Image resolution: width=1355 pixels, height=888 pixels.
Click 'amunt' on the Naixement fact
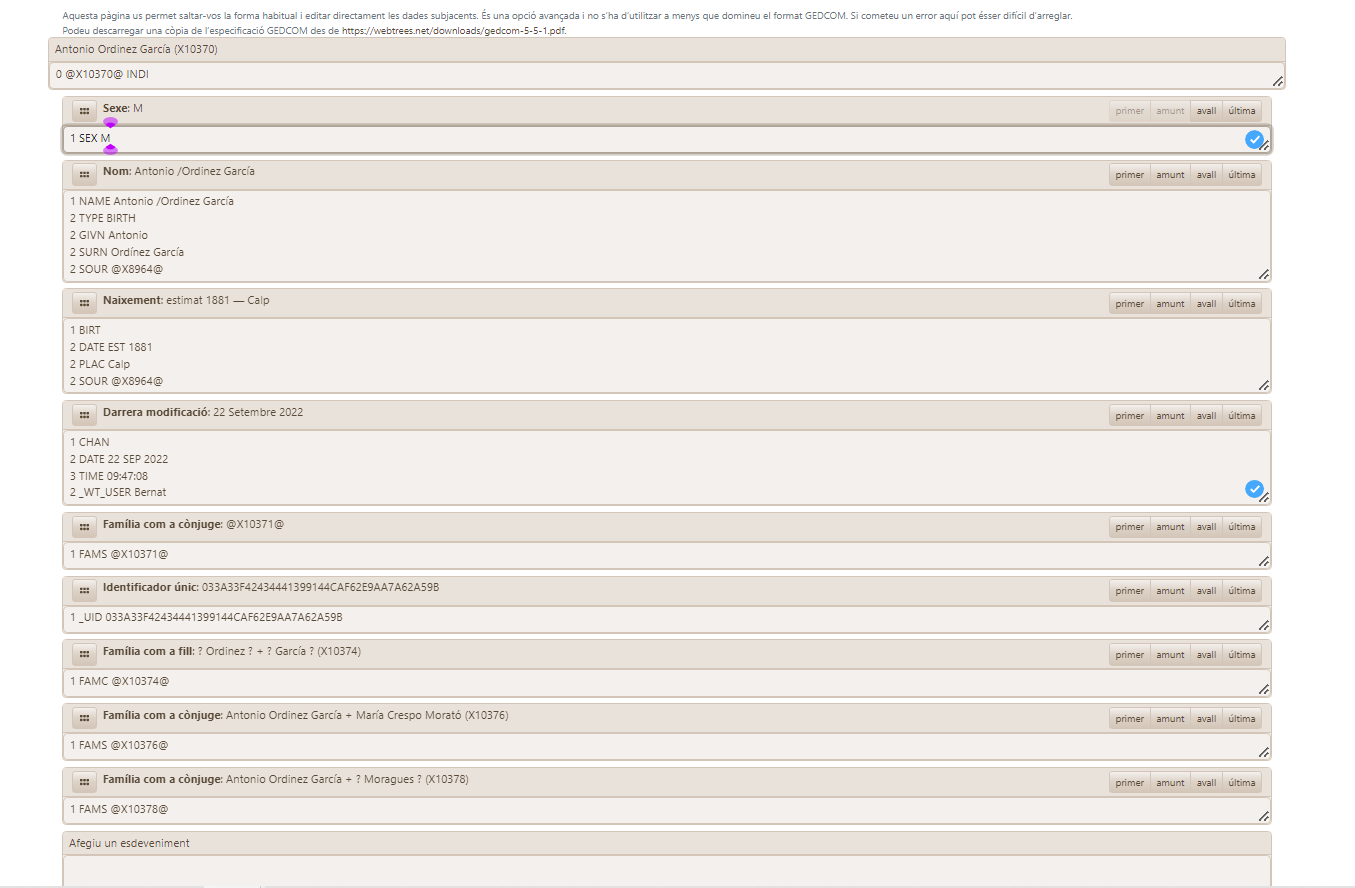click(x=1169, y=303)
